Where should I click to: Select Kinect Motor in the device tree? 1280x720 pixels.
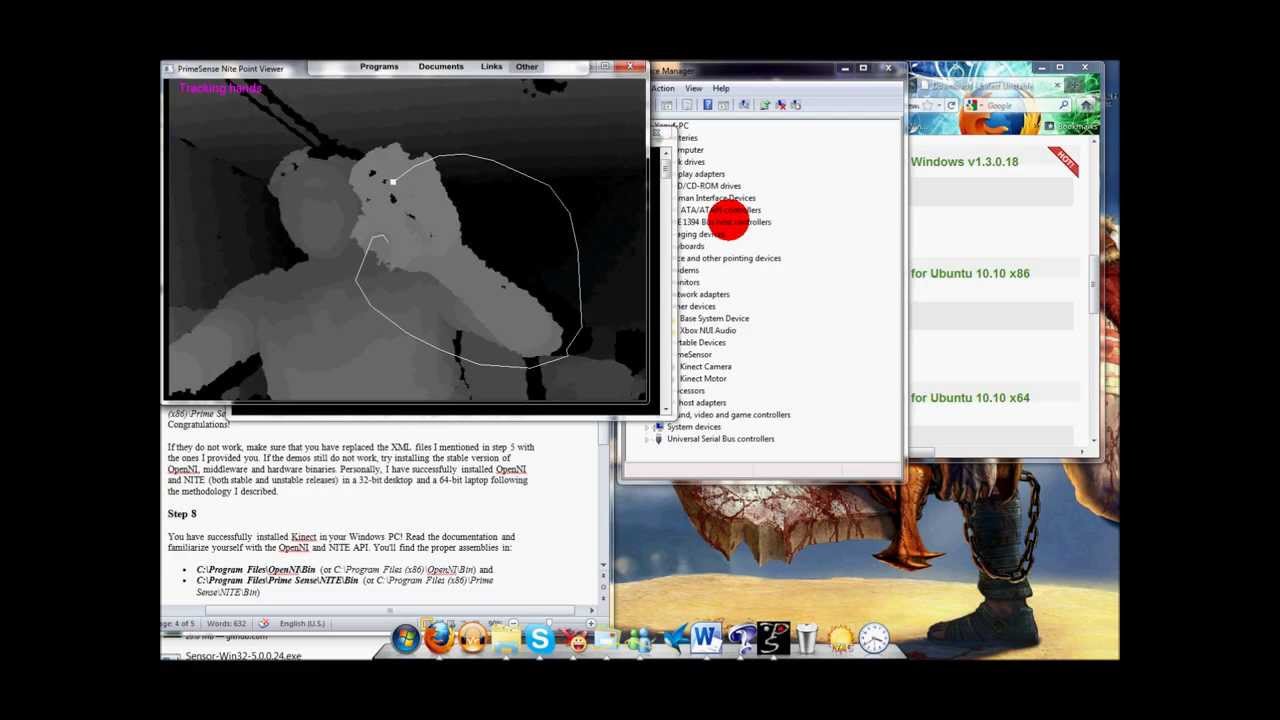pos(703,378)
